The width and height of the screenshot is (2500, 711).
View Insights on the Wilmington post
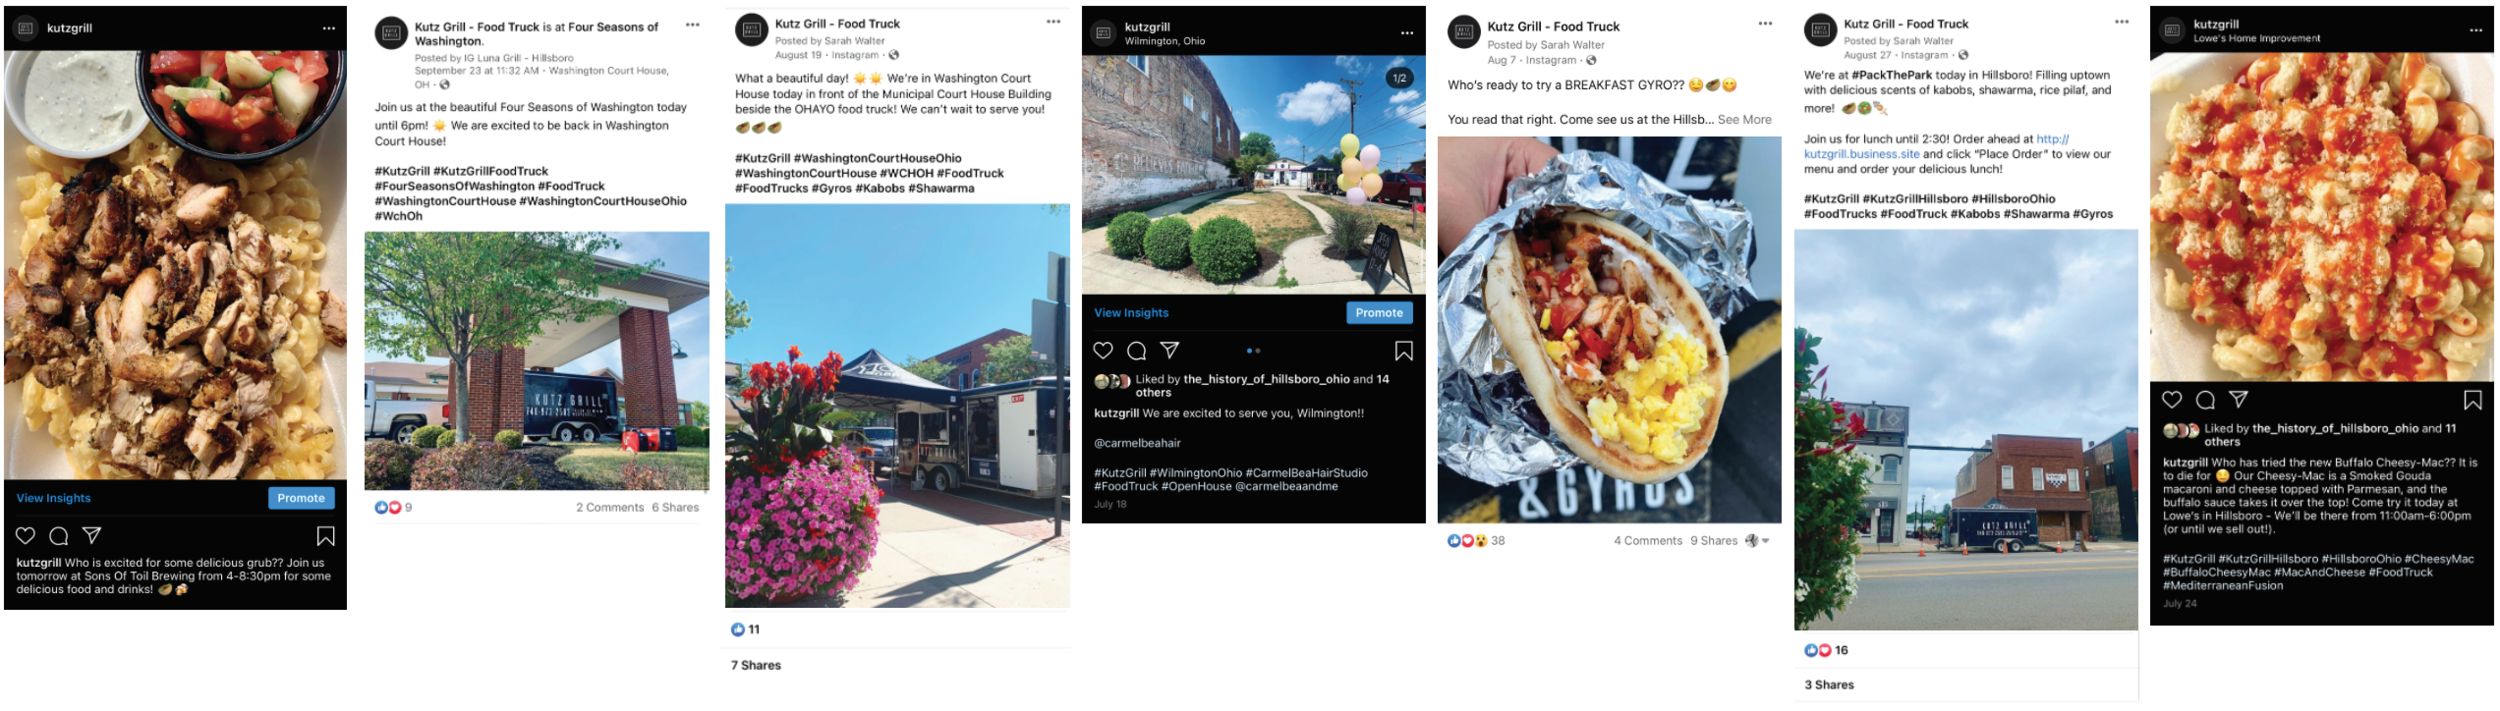click(x=1131, y=313)
